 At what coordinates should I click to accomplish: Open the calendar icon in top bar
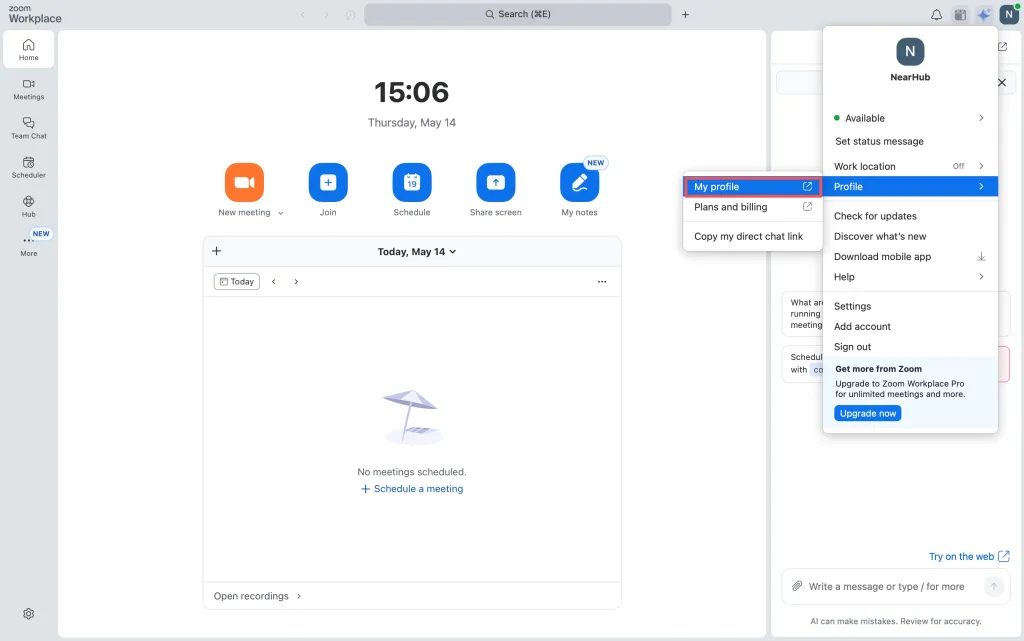(960, 14)
